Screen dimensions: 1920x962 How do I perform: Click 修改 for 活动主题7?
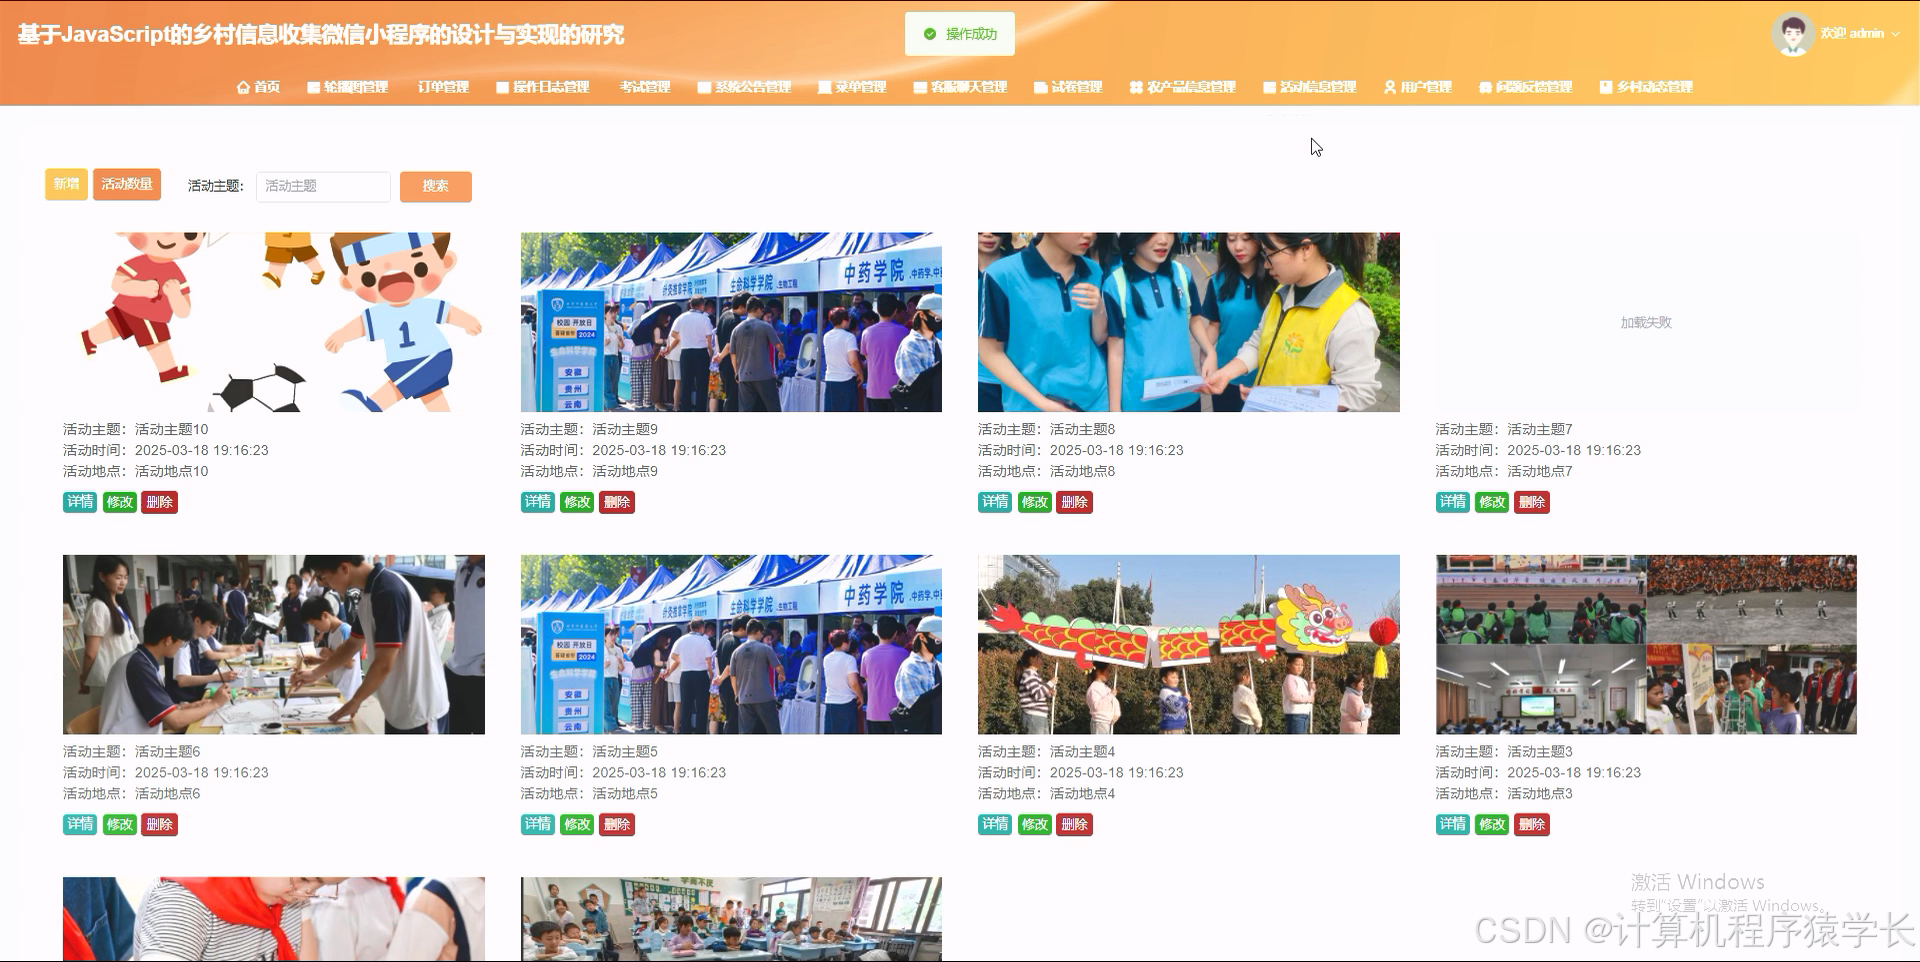pos(1492,502)
